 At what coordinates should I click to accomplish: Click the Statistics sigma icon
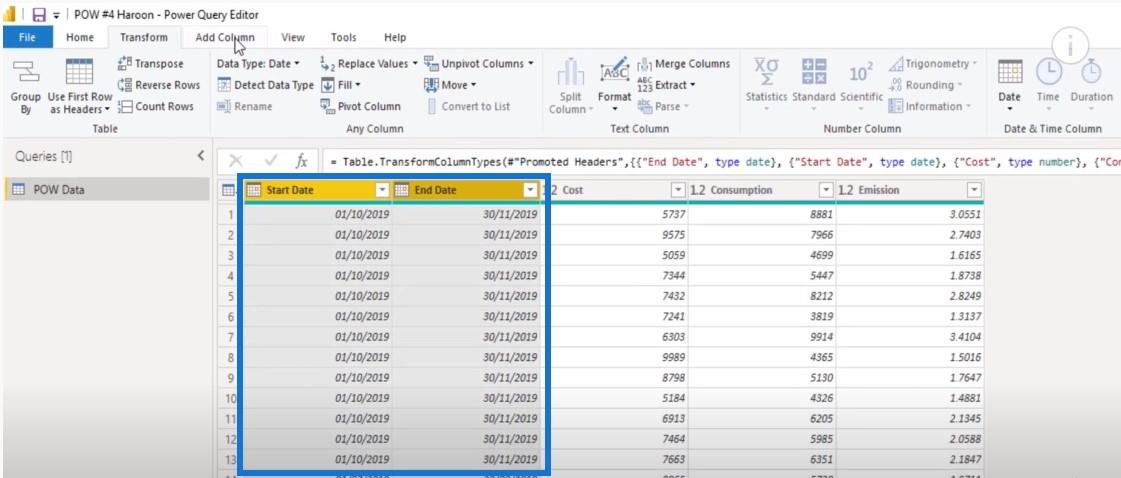[x=766, y=72]
